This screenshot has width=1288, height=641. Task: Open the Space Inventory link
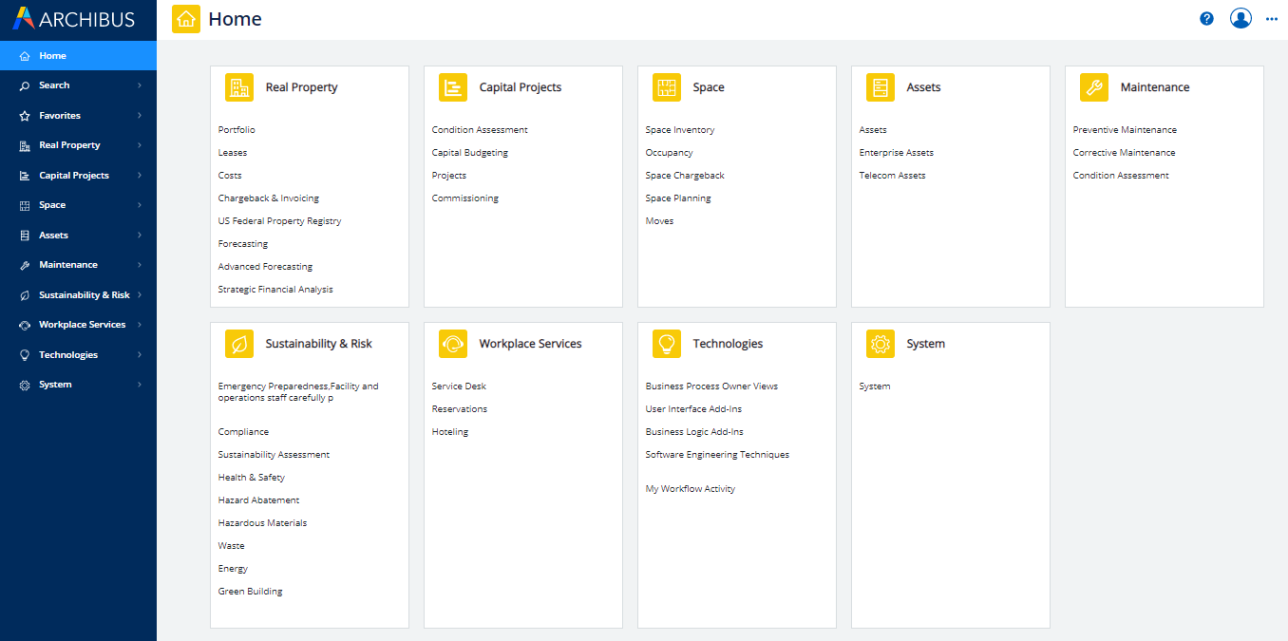pyautogui.click(x=680, y=130)
